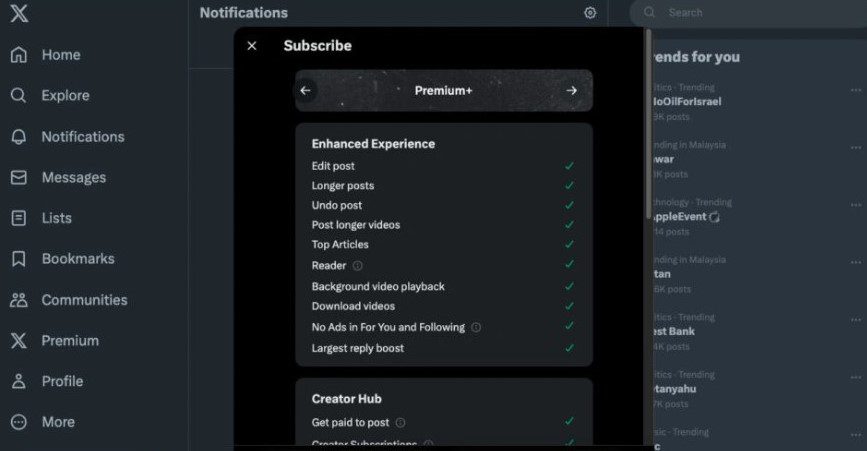Screen dimensions: 867x451
Task: Close the Subscribe dialog
Action: pos(252,46)
